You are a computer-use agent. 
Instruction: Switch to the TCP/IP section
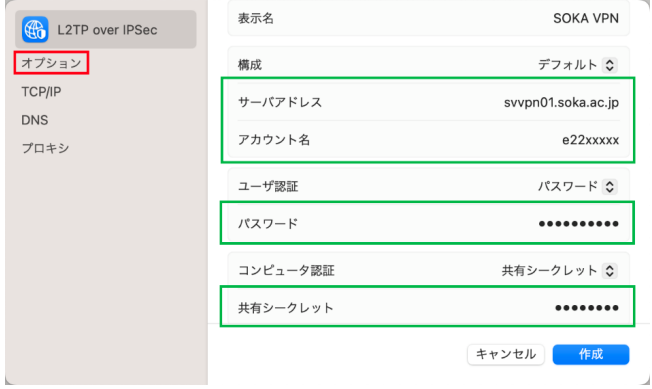41,91
